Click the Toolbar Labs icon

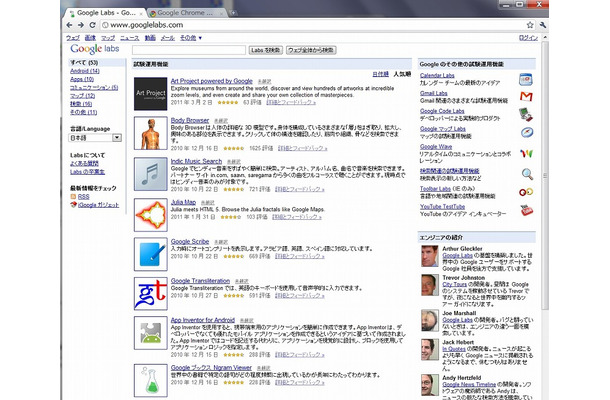point(526,192)
